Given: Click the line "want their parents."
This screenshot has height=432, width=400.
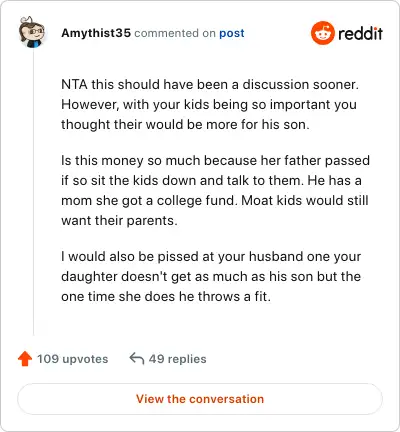Looking at the screenshot, I should click(x=119, y=221).
